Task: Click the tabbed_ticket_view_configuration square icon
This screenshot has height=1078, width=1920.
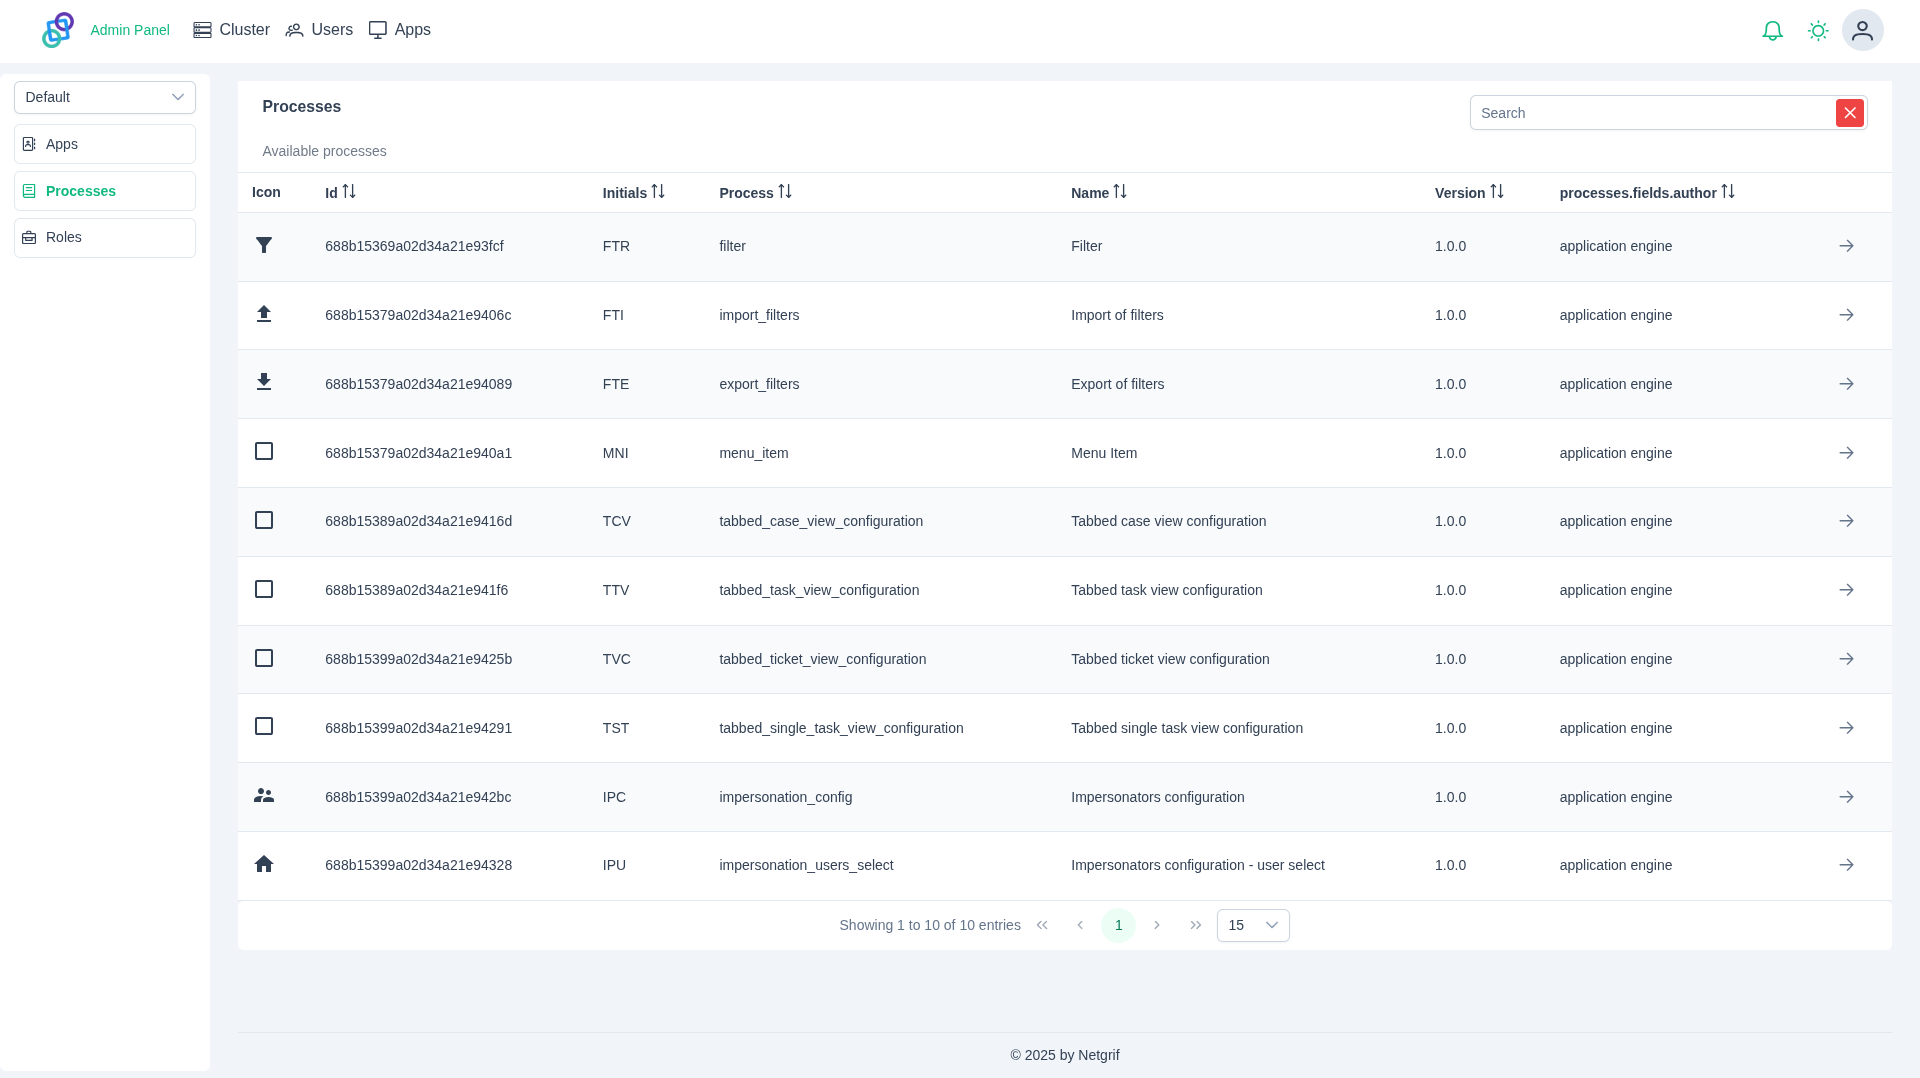Action: pos(264,658)
